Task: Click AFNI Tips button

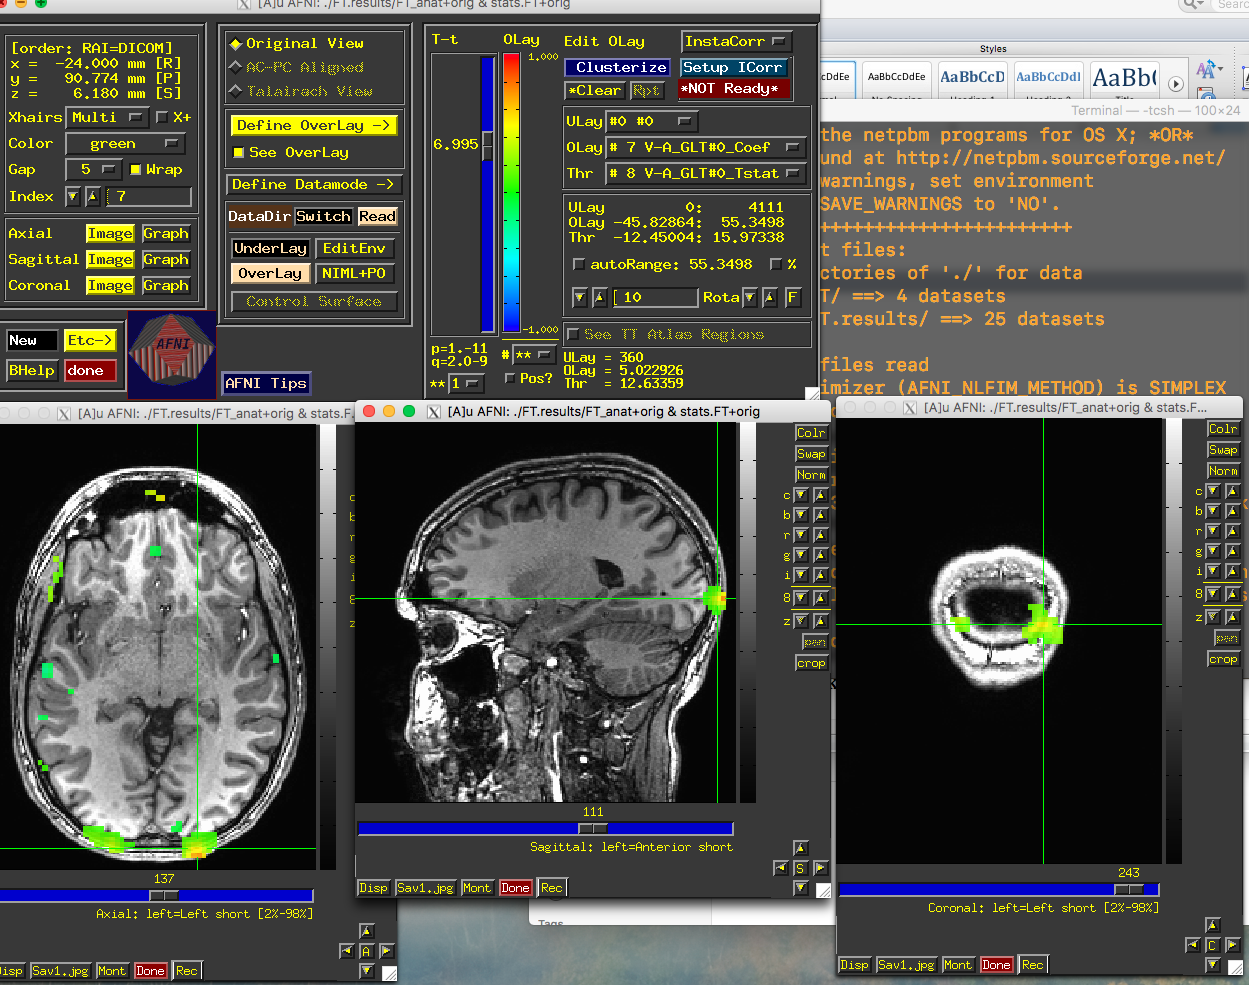Action: click(x=266, y=383)
